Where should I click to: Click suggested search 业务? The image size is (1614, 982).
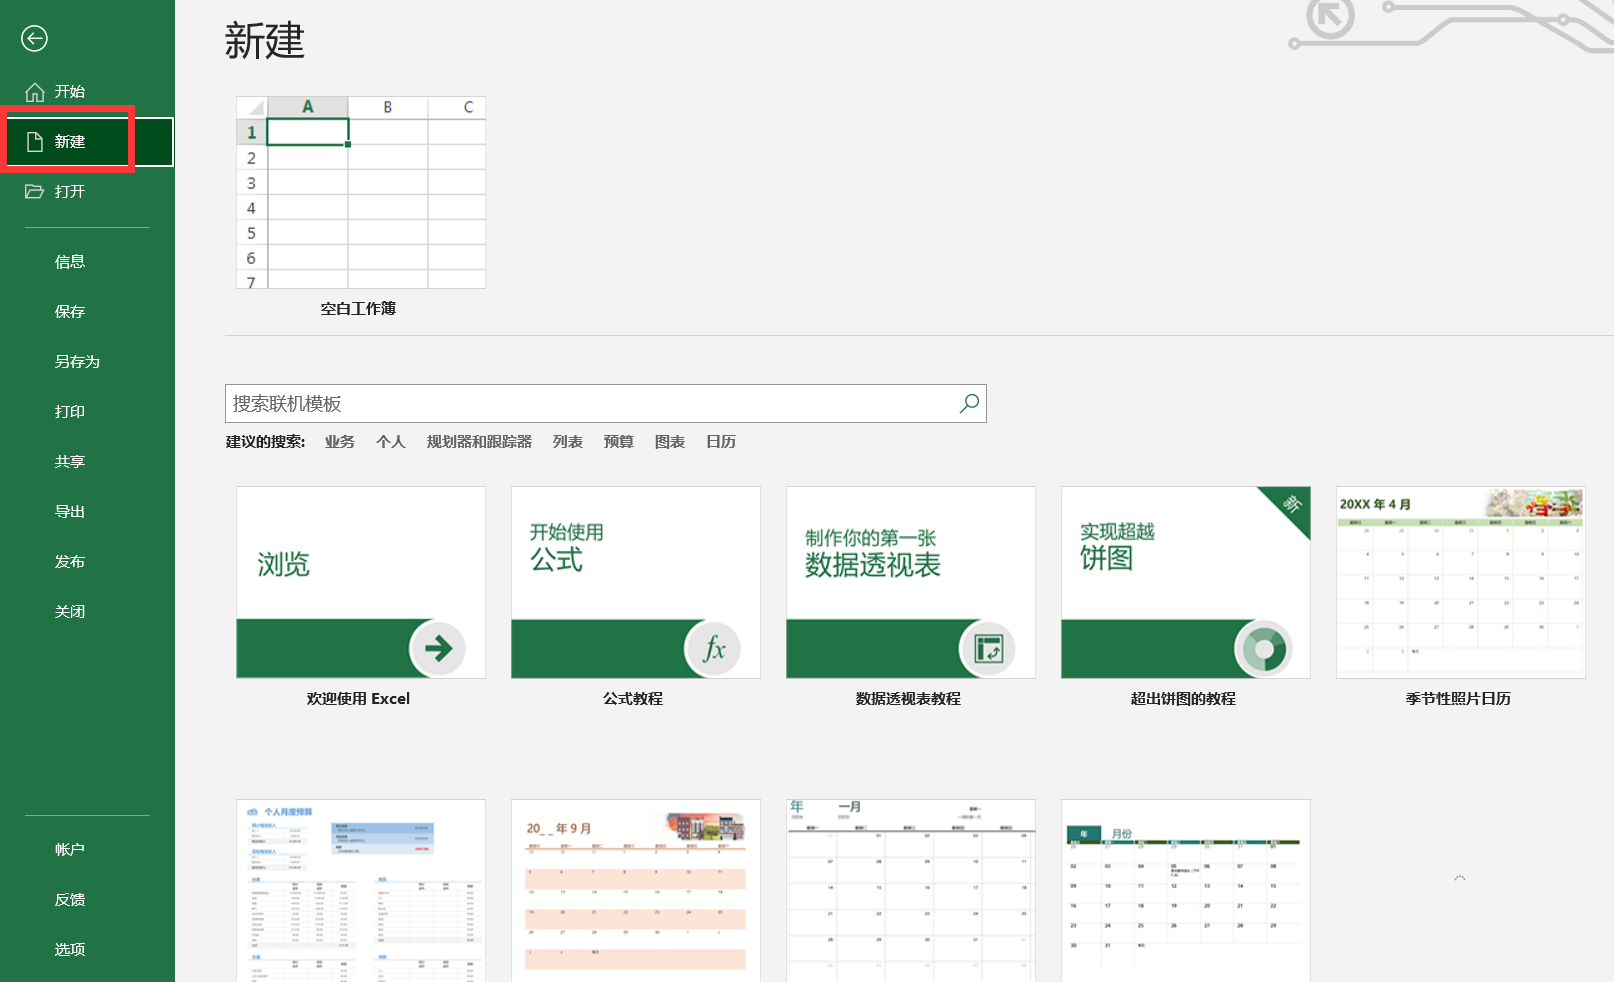point(340,441)
